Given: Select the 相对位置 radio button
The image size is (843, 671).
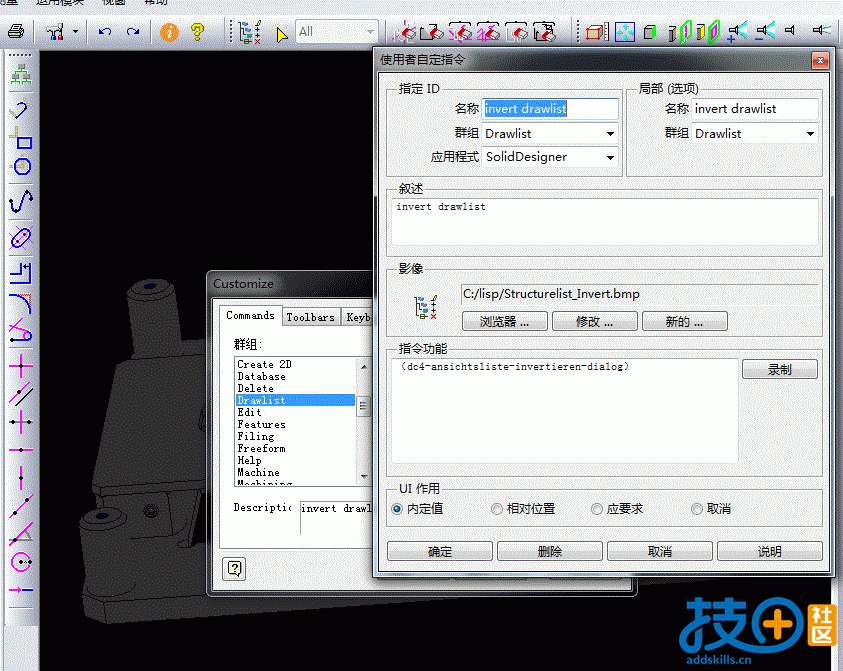Looking at the screenshot, I should [497, 509].
